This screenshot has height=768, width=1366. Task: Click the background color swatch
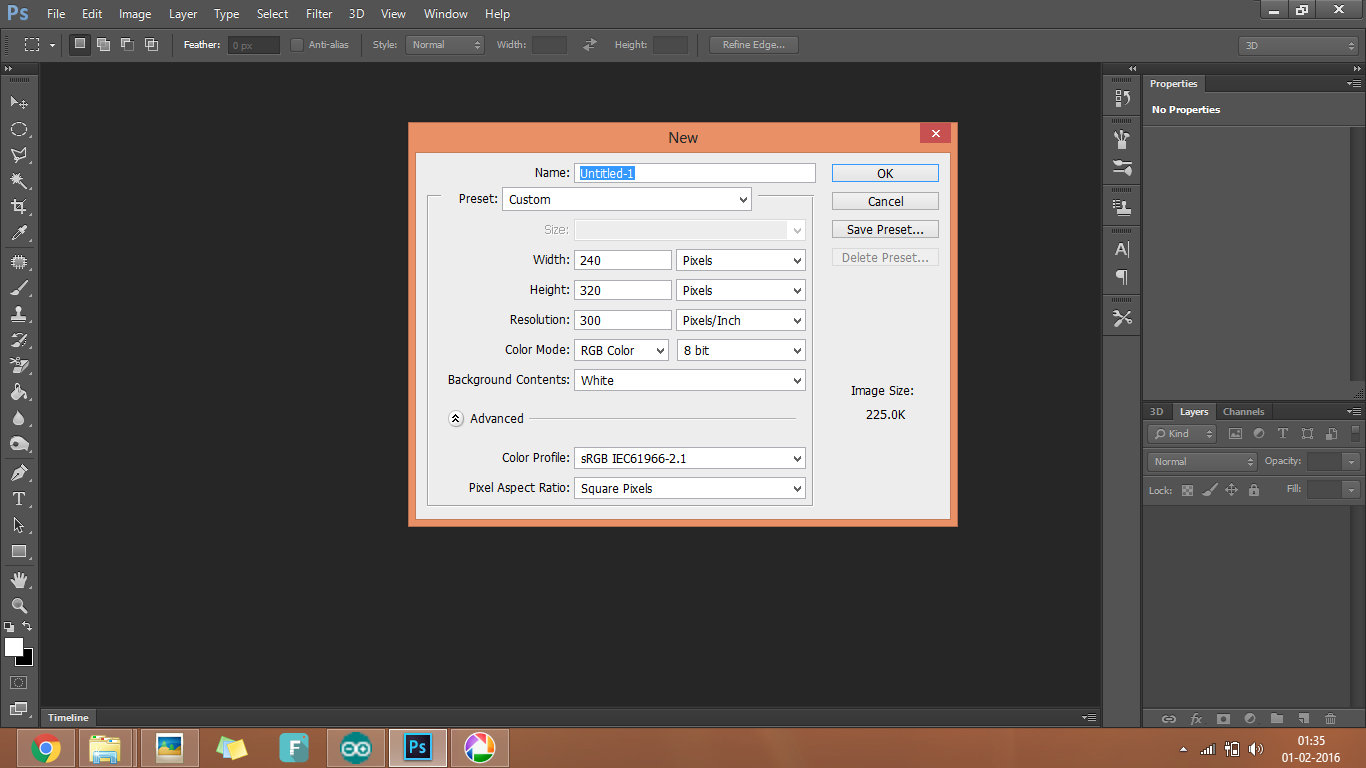27,659
